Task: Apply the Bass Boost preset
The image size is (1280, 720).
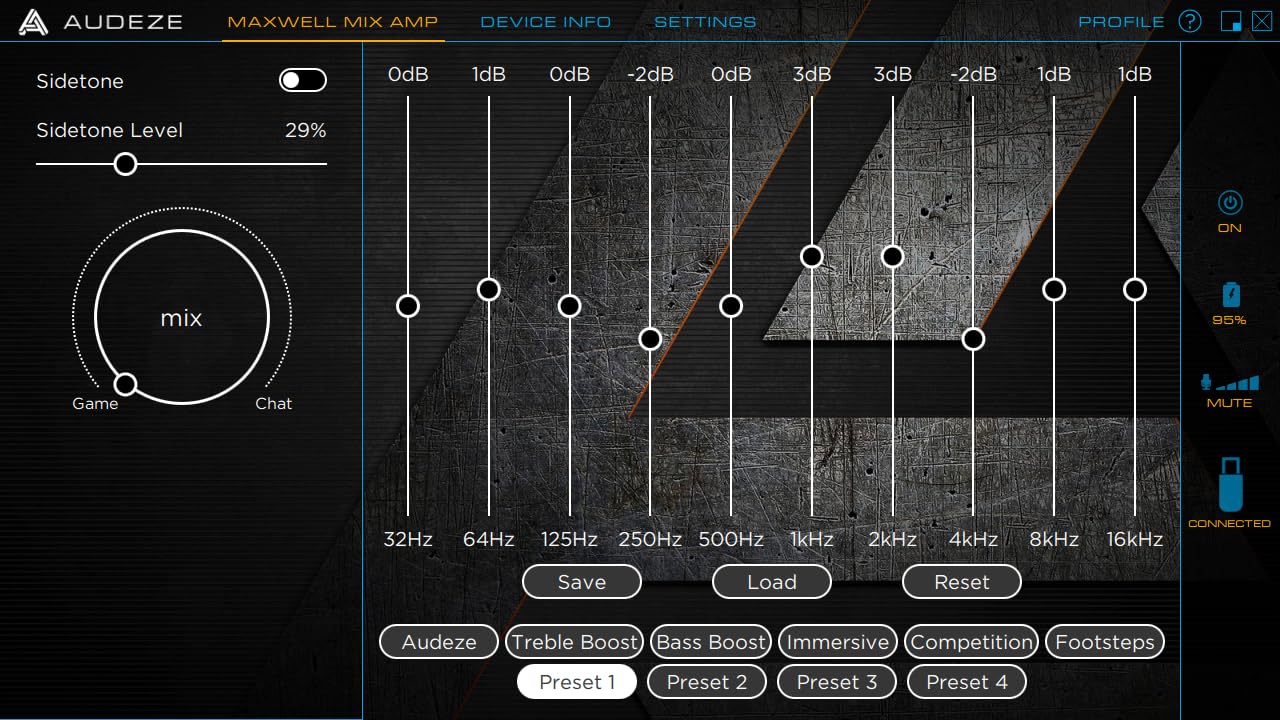Action: click(711, 642)
